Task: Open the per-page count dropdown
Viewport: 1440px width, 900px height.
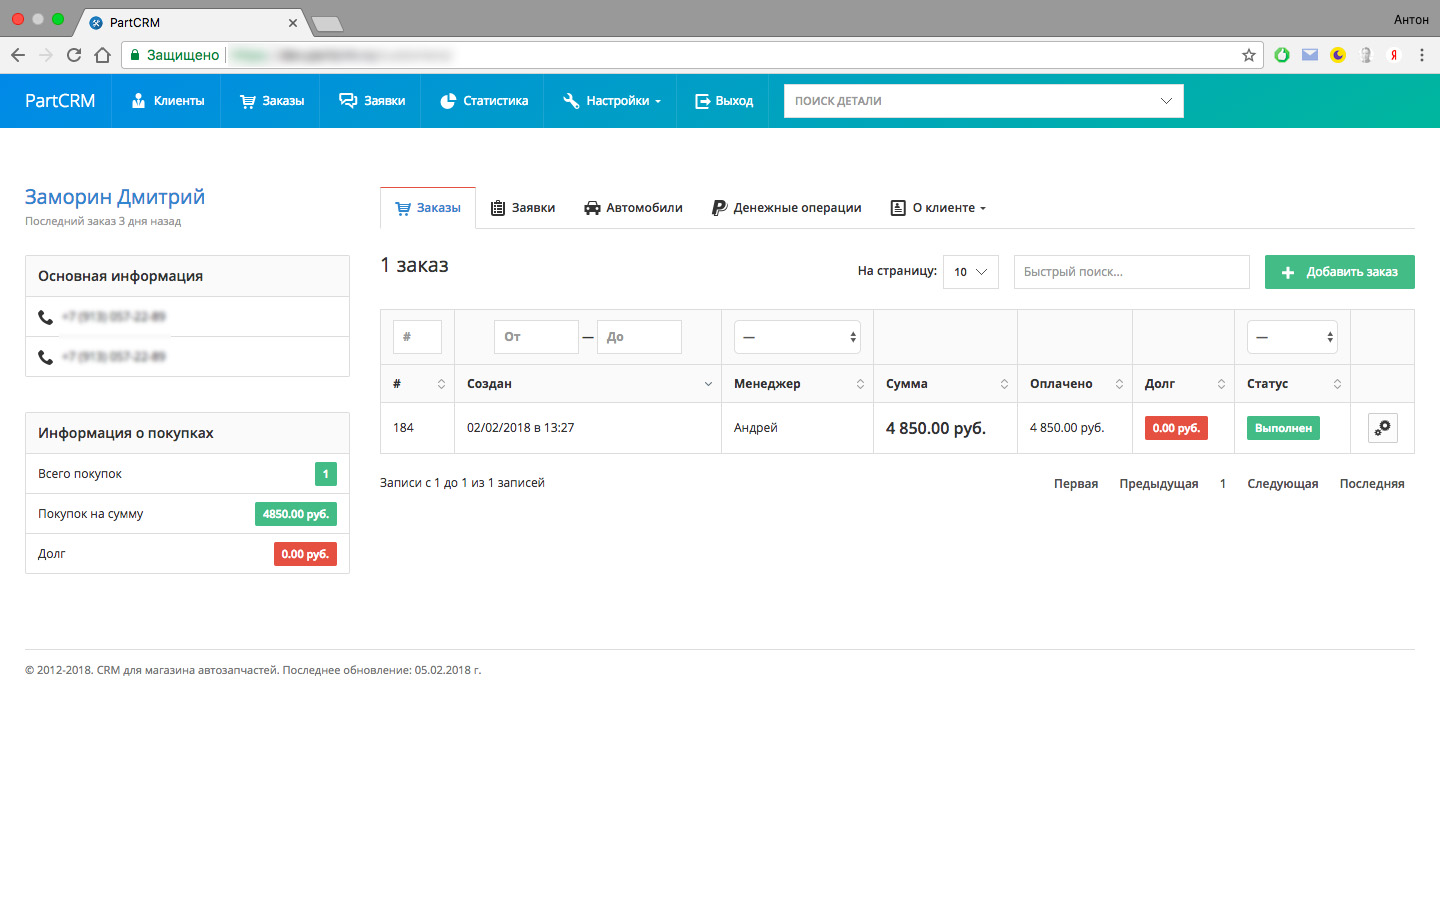Action: [x=970, y=272]
